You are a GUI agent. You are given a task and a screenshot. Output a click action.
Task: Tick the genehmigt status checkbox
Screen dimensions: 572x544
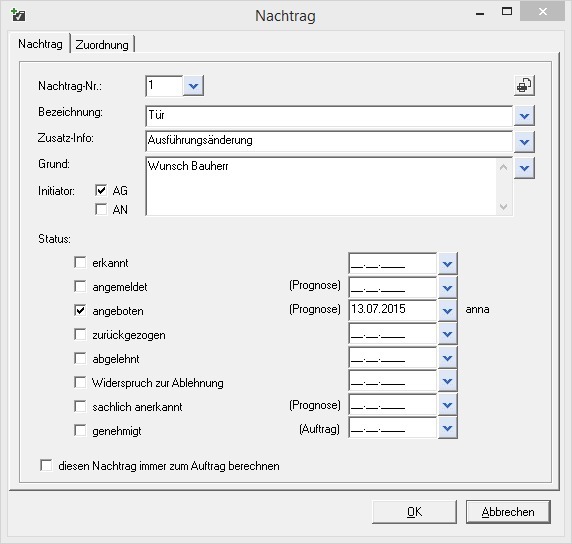(80, 430)
